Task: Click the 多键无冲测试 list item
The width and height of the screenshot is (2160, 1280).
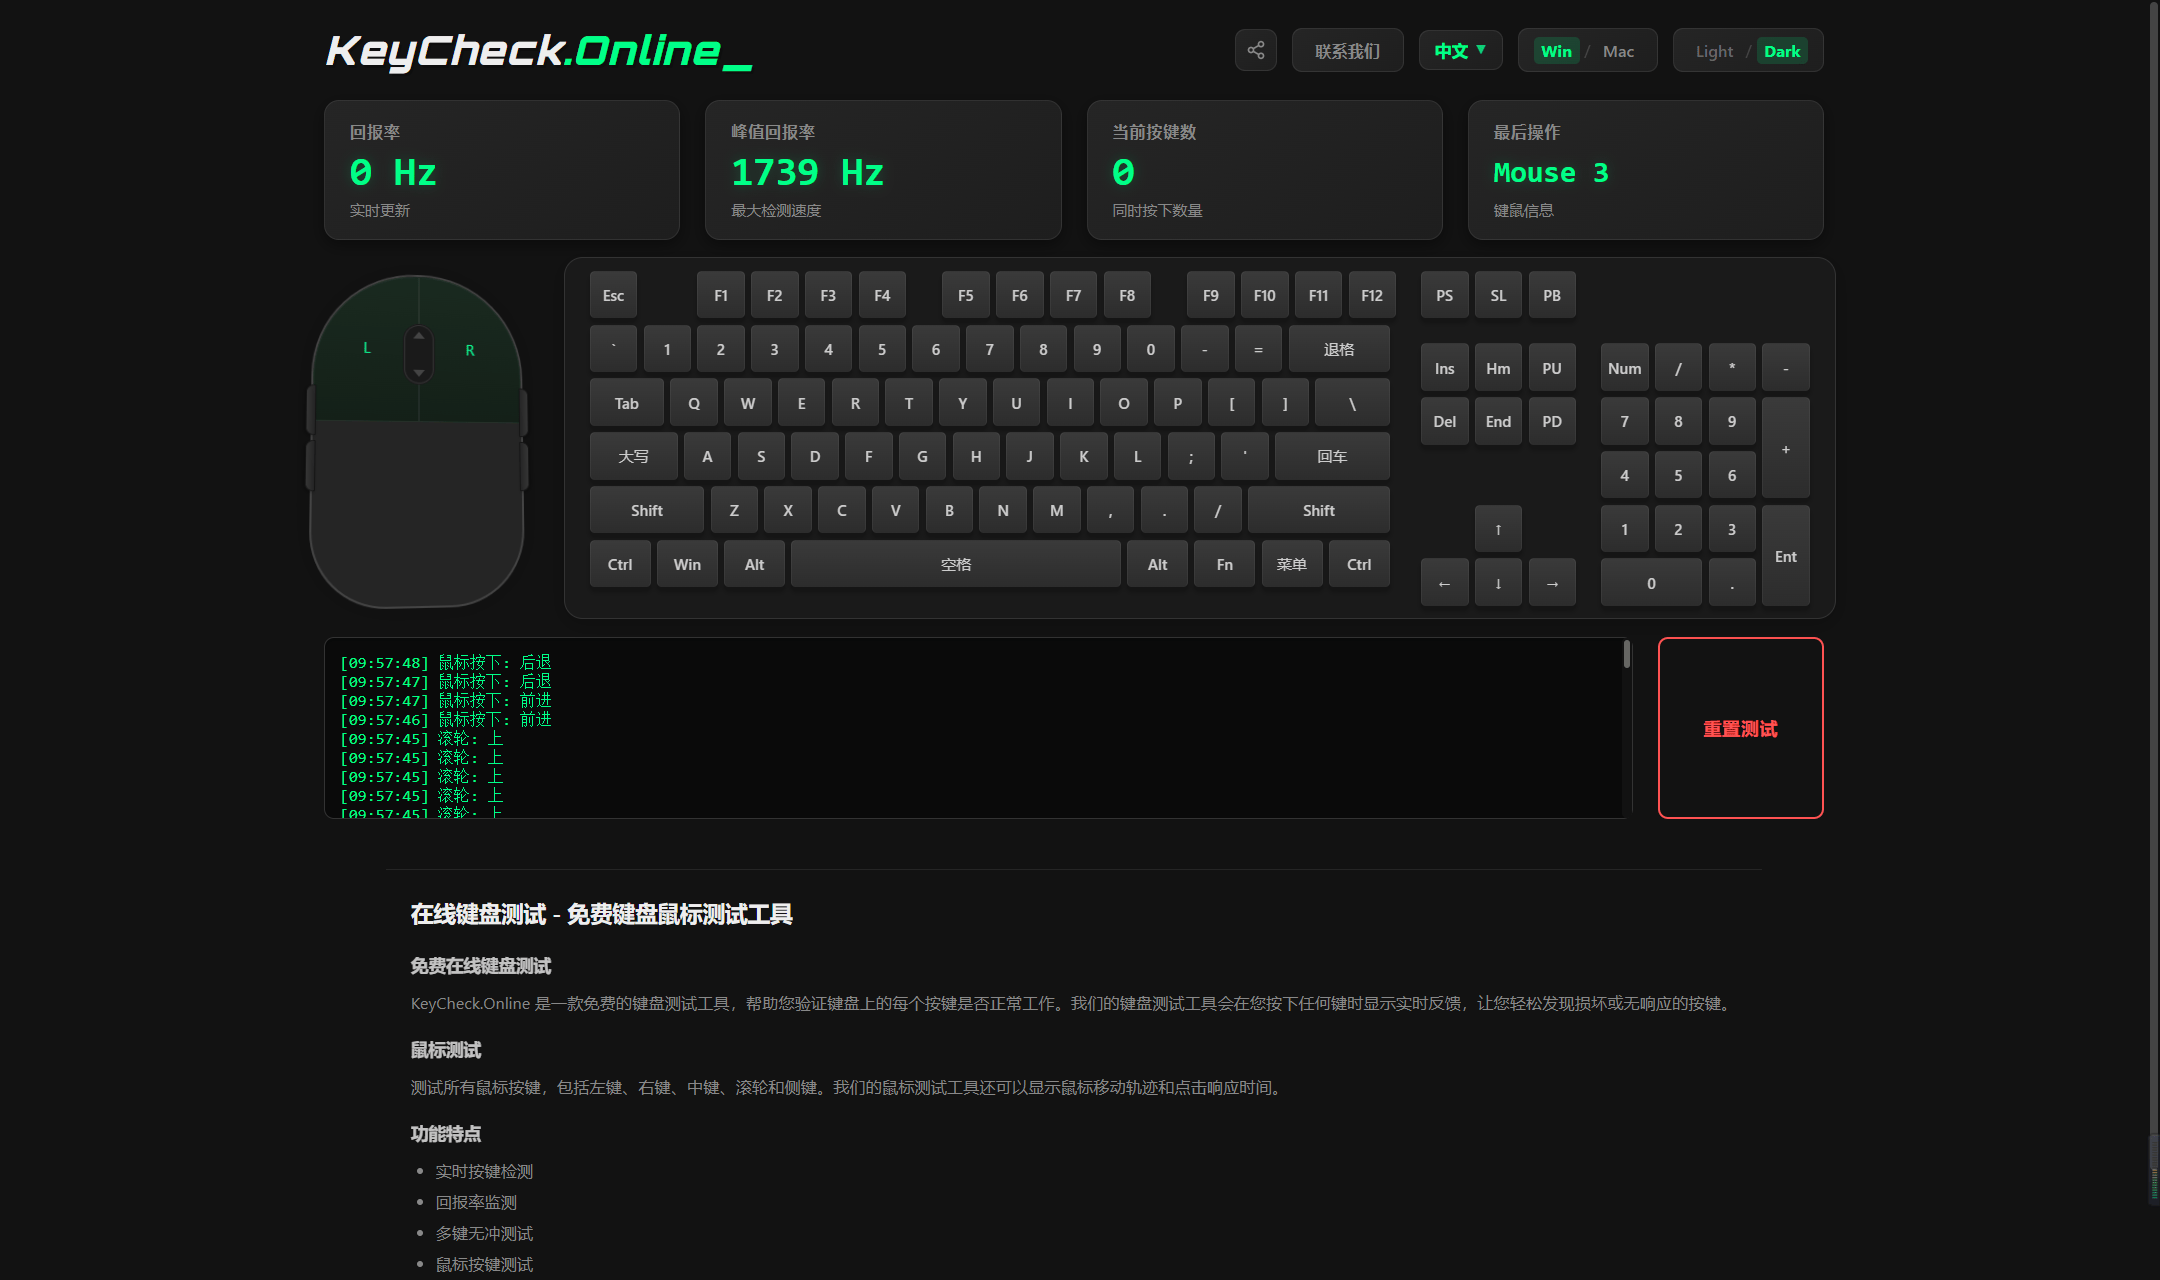Action: 484,1233
